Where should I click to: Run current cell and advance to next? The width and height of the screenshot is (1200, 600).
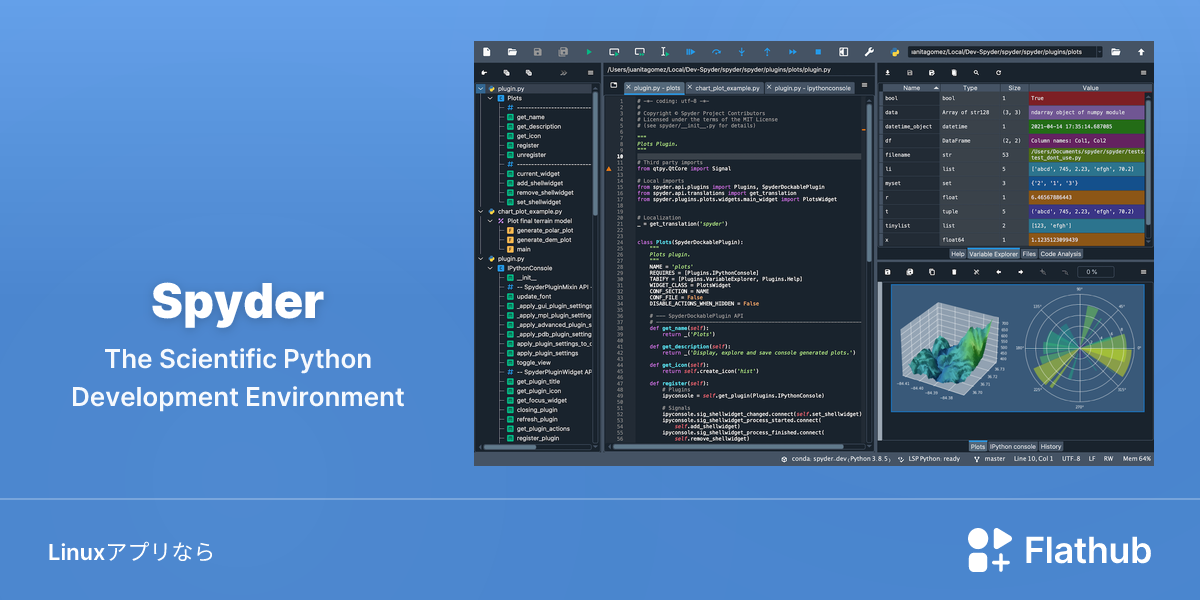(640, 51)
